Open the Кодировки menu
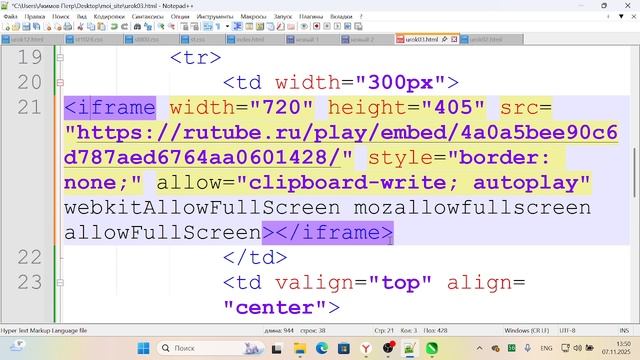The width and height of the screenshot is (640, 360). (109, 16)
